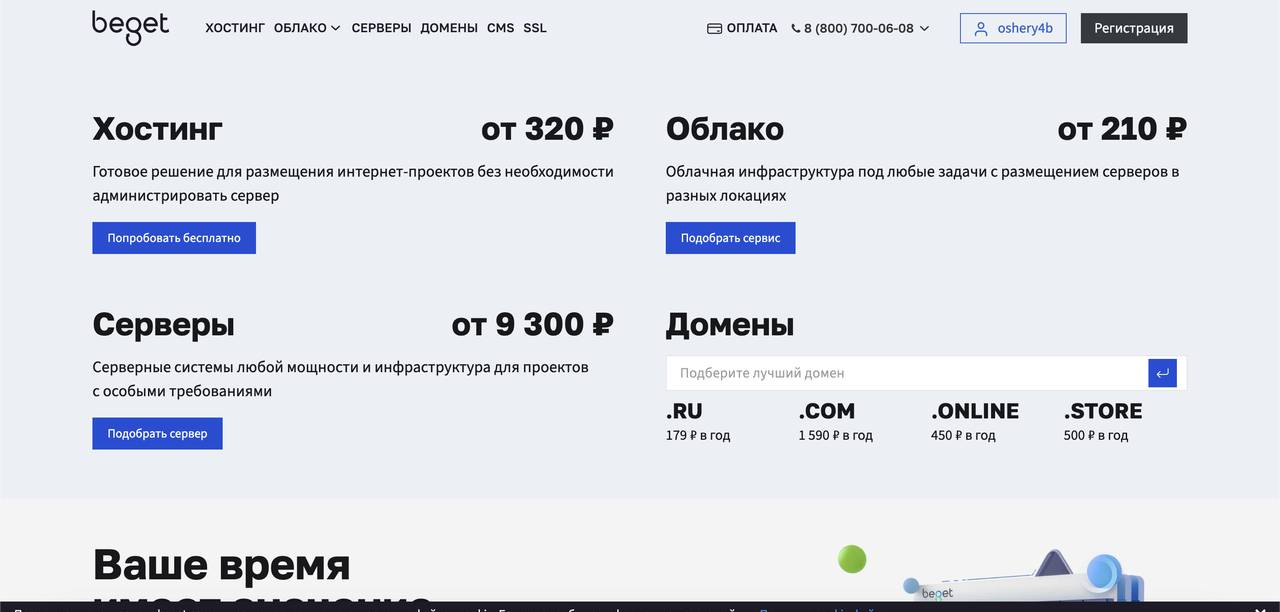Select the cloud description starting 'Облачная инфраструктура'

click(923, 184)
